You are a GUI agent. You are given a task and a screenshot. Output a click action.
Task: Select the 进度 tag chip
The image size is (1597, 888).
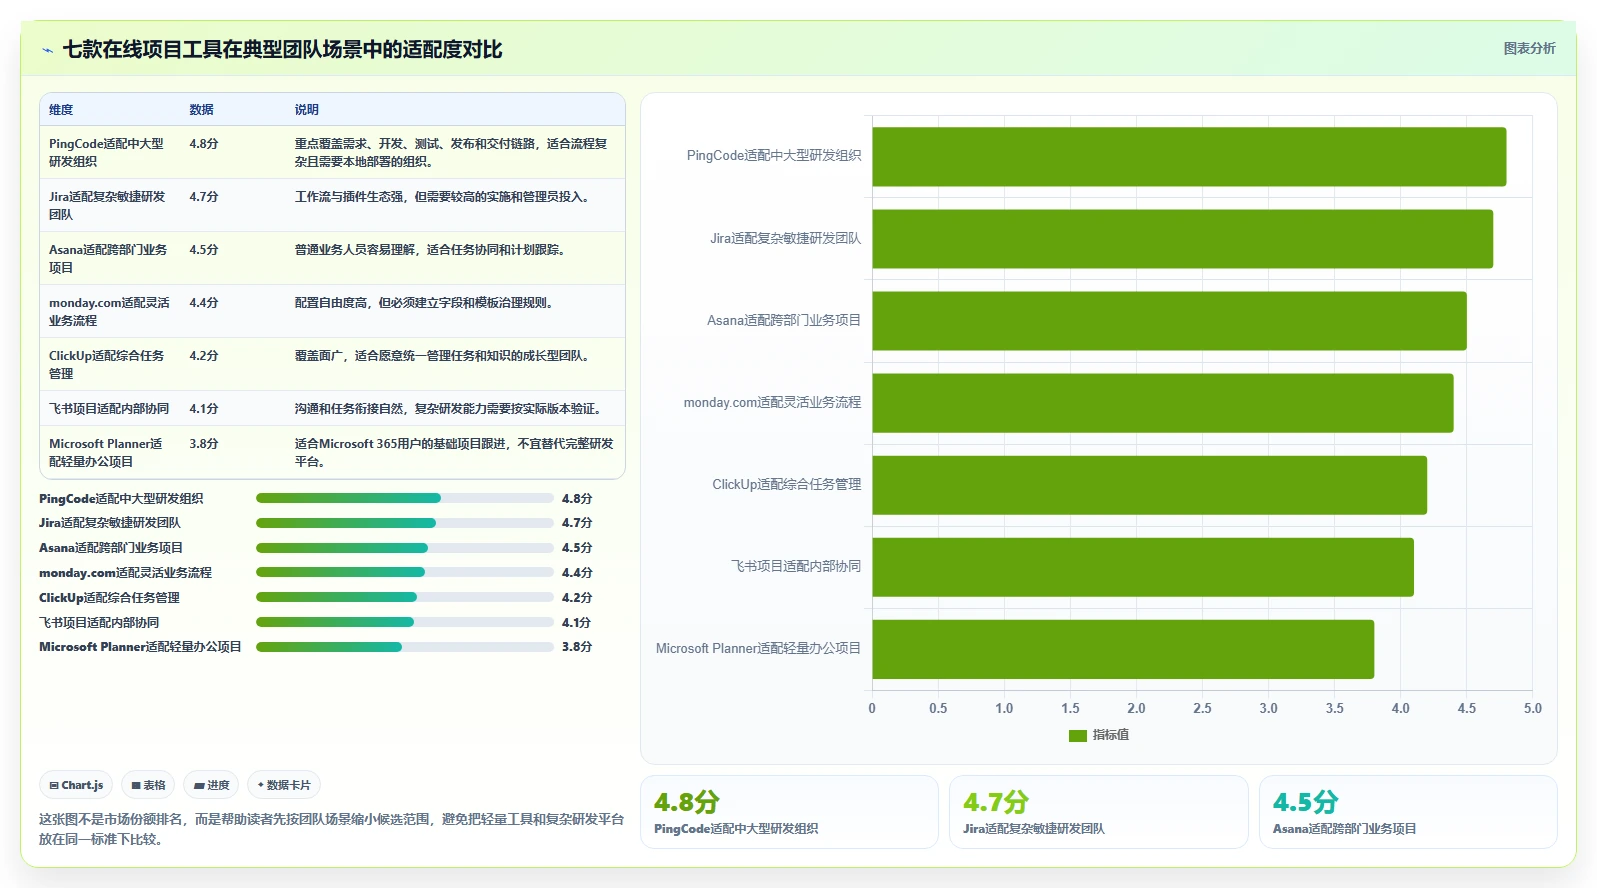click(211, 785)
